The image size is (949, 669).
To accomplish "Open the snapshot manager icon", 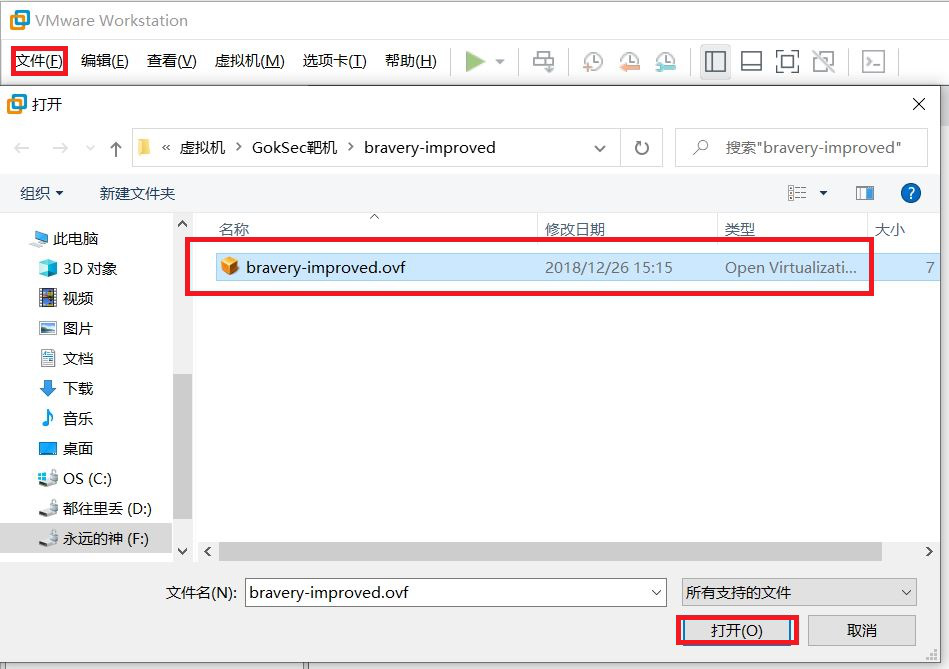I will point(666,61).
